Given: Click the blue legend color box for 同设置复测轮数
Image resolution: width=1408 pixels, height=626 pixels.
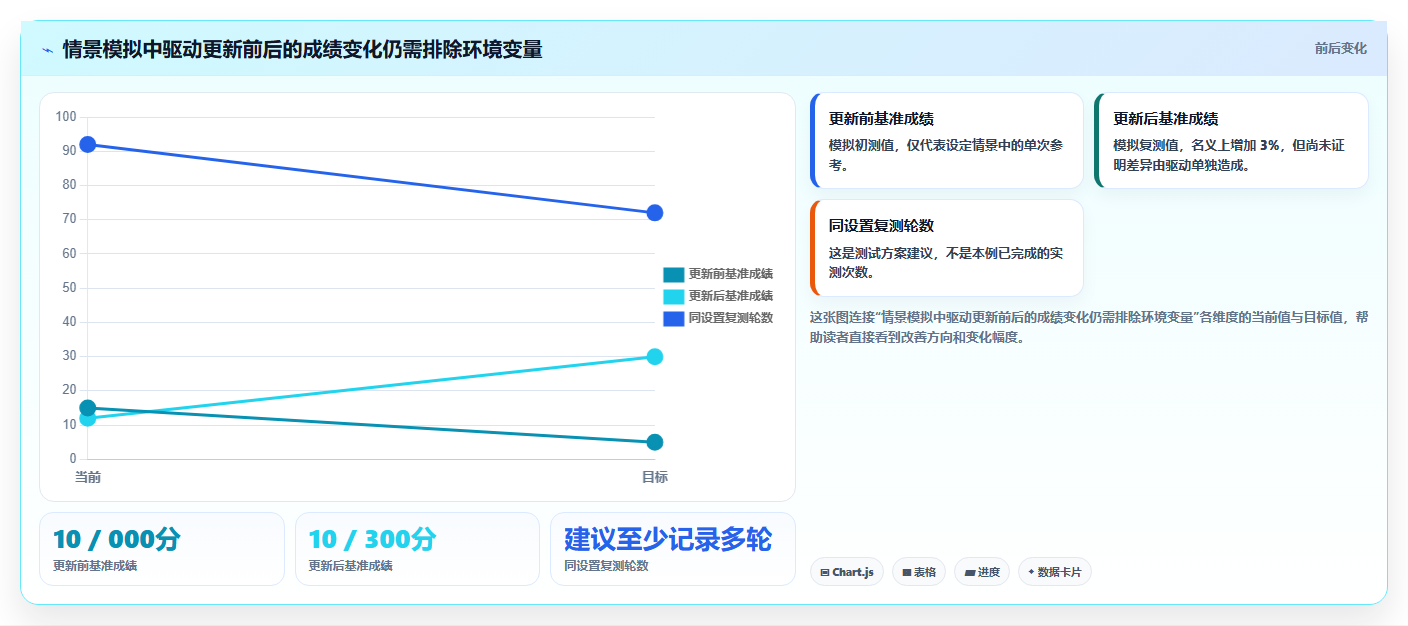Looking at the screenshot, I should (x=674, y=318).
